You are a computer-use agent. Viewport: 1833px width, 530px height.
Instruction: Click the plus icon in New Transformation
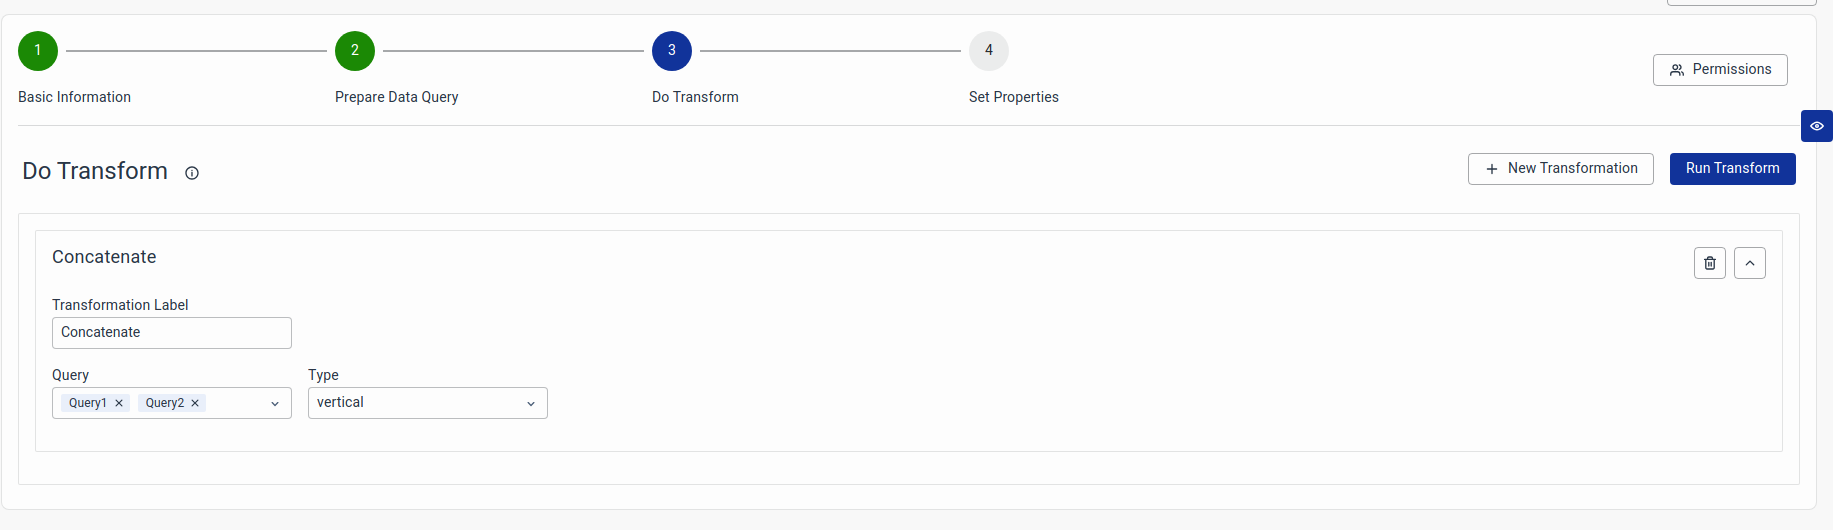tap(1492, 169)
